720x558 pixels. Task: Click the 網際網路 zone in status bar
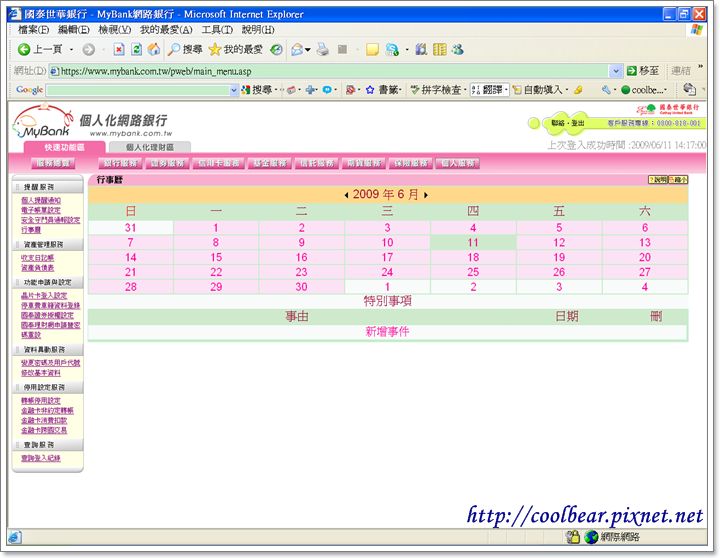613,536
